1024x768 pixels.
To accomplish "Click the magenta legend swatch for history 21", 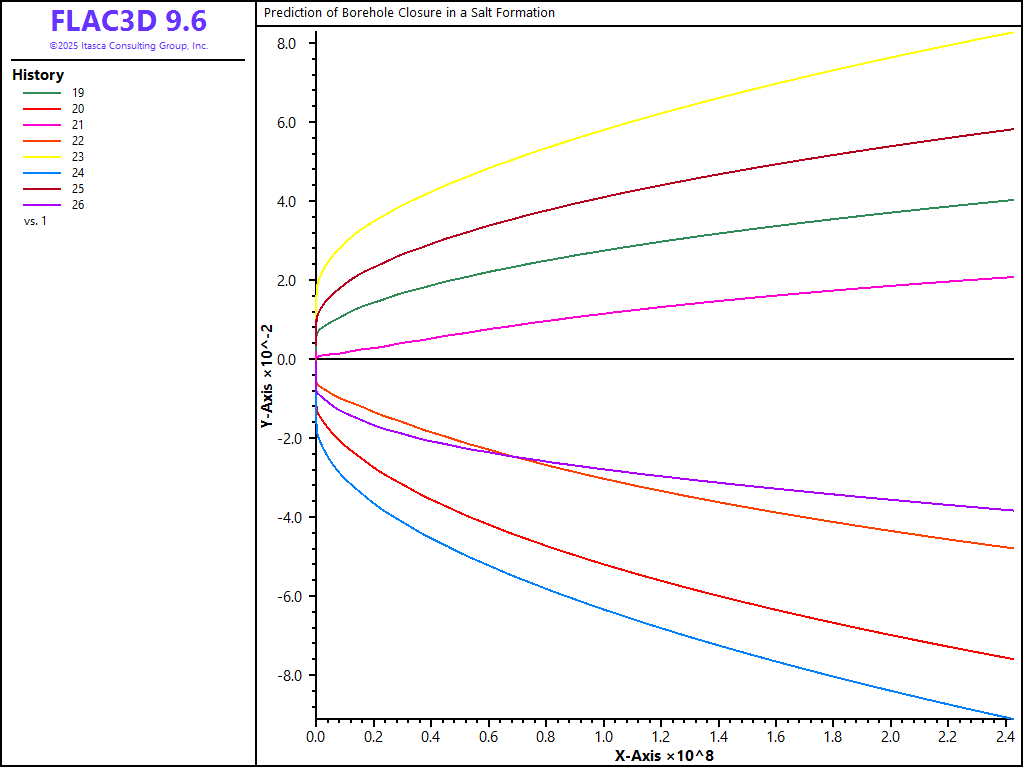I will [x=41, y=125].
